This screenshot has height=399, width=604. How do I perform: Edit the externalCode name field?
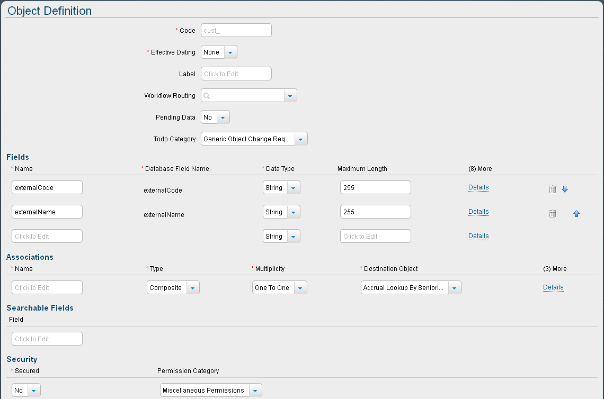tap(47, 188)
